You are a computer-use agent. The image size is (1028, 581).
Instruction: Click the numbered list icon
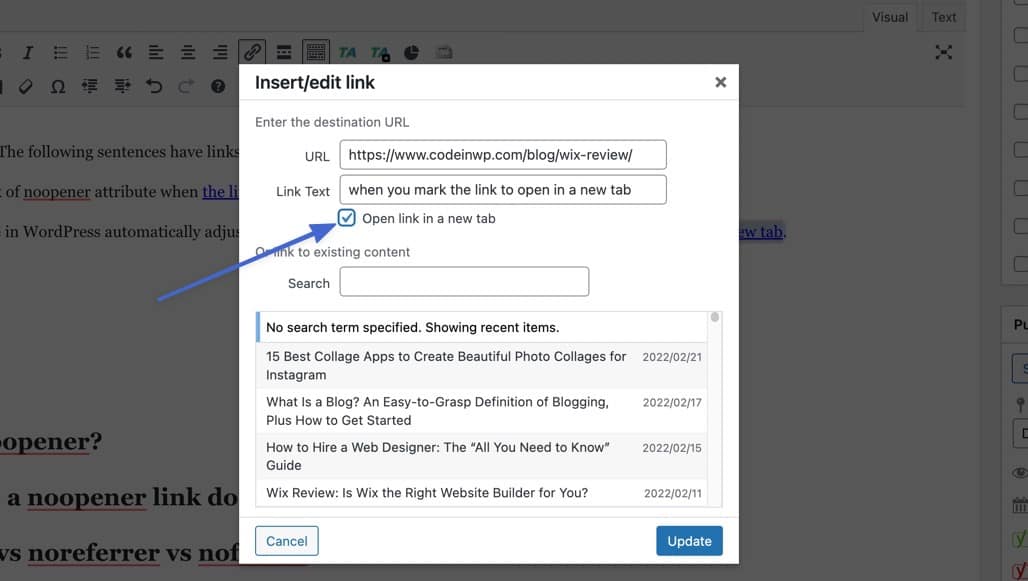[92, 52]
